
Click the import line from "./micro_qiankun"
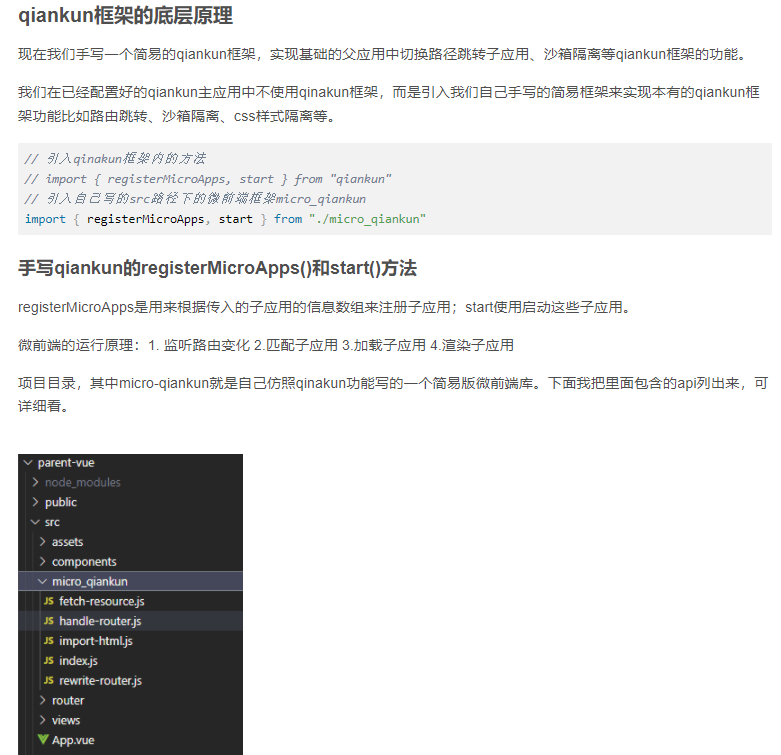[x=226, y=219]
